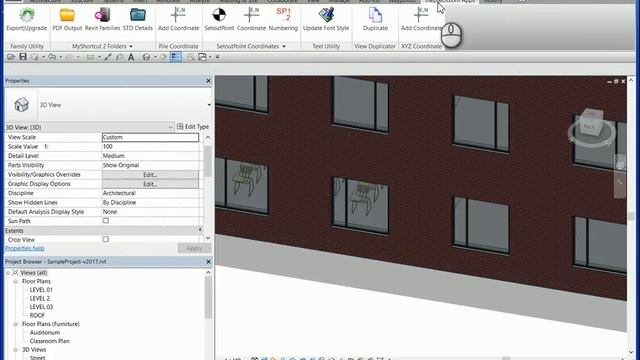Click the Properties panel vertical scrollbar

tap(208, 161)
